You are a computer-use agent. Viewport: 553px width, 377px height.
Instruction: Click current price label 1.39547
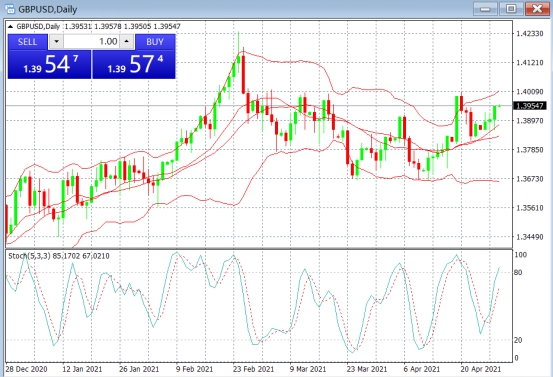click(x=530, y=106)
